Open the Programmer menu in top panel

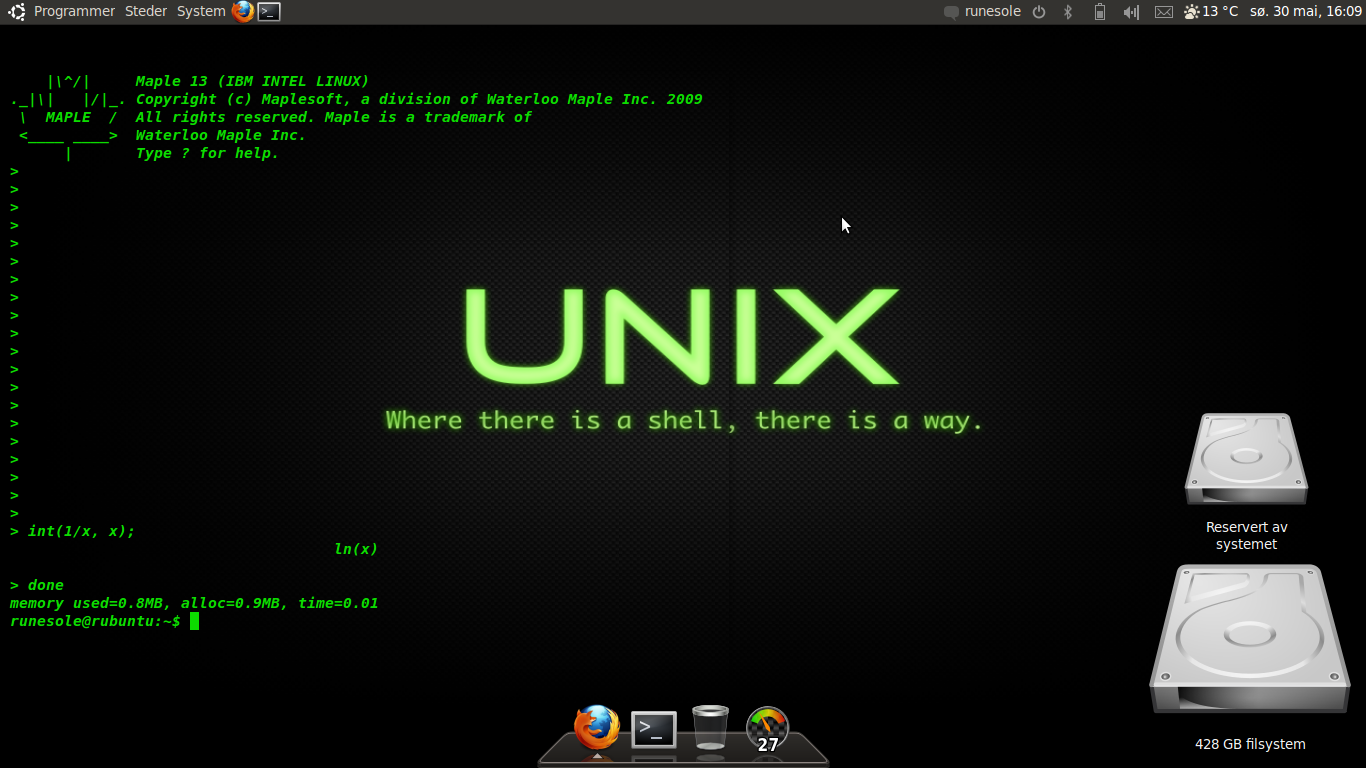click(74, 11)
